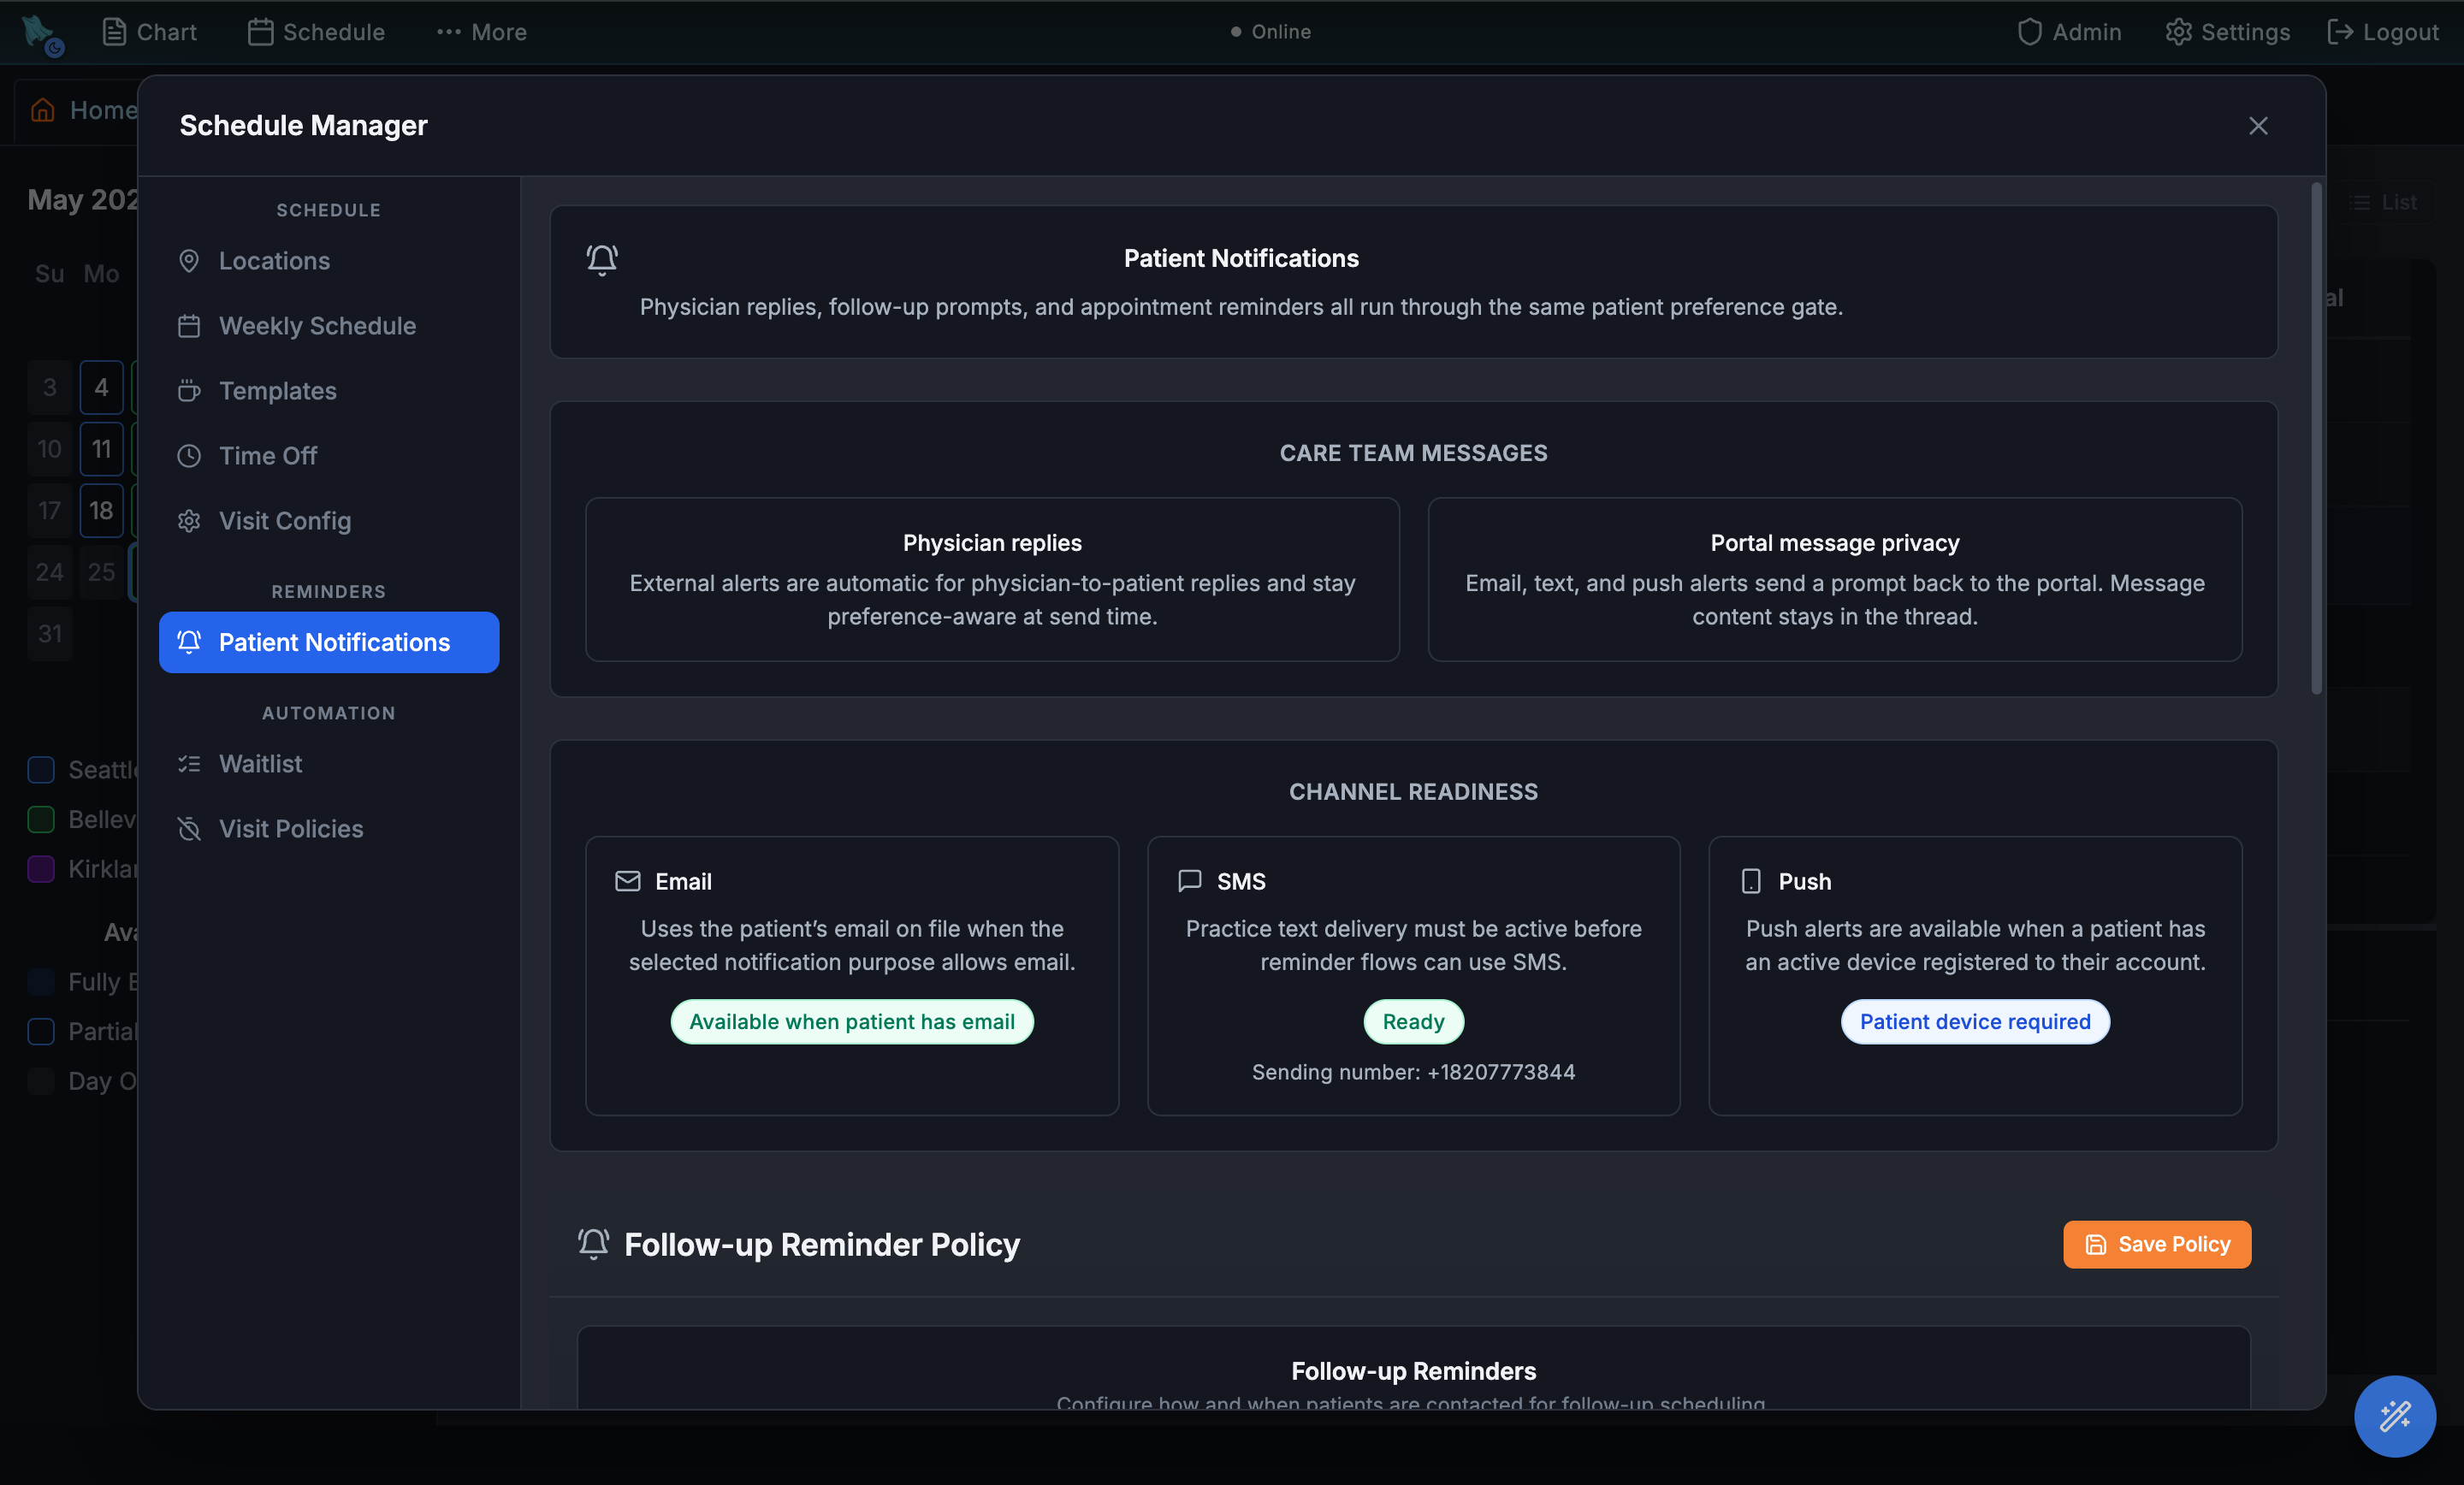
Task: Open Visit Config section
Action: pos(328,521)
